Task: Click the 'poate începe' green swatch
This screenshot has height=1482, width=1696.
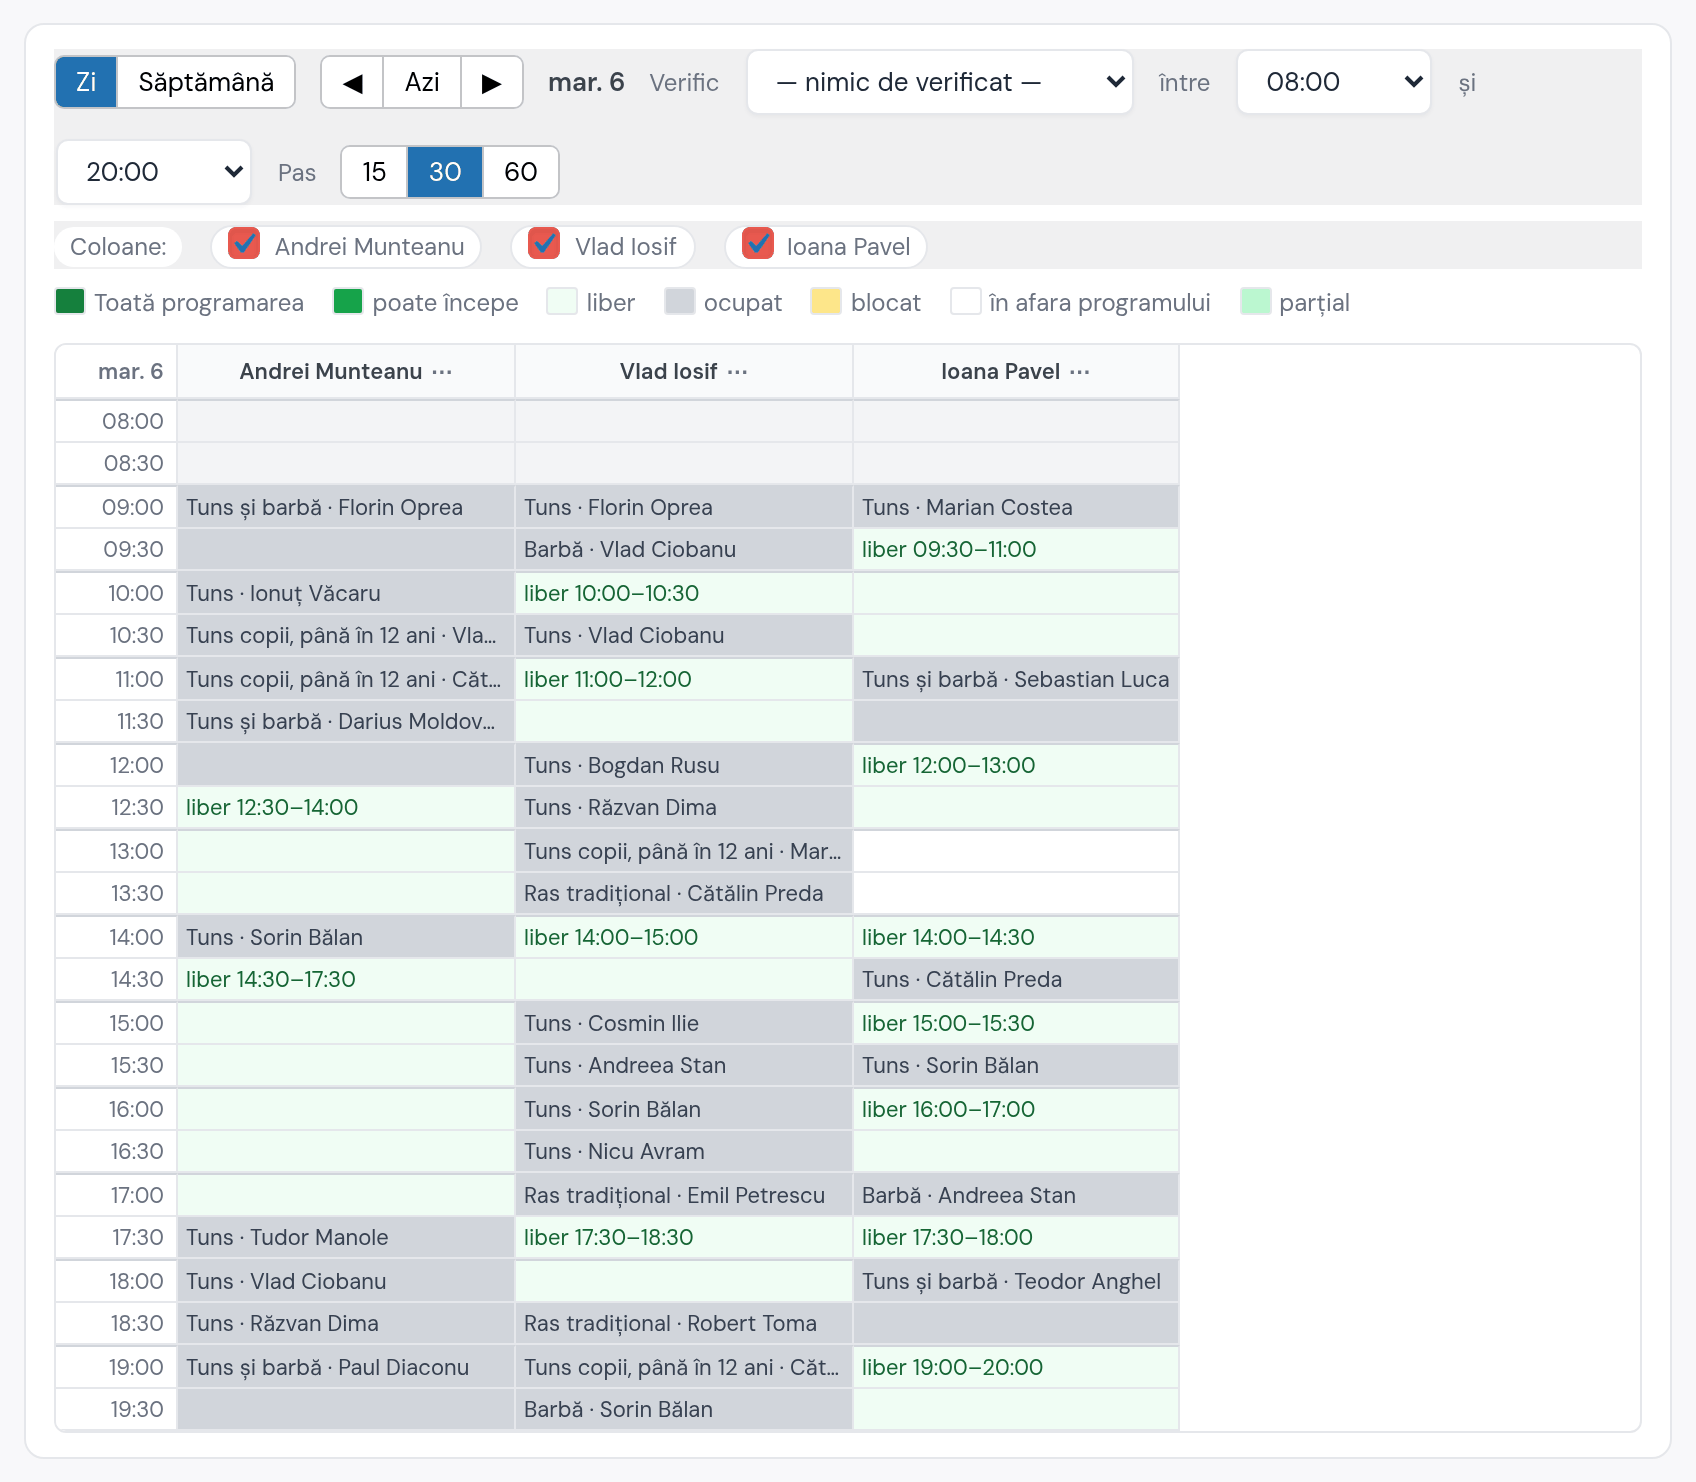Action: pos(348,301)
